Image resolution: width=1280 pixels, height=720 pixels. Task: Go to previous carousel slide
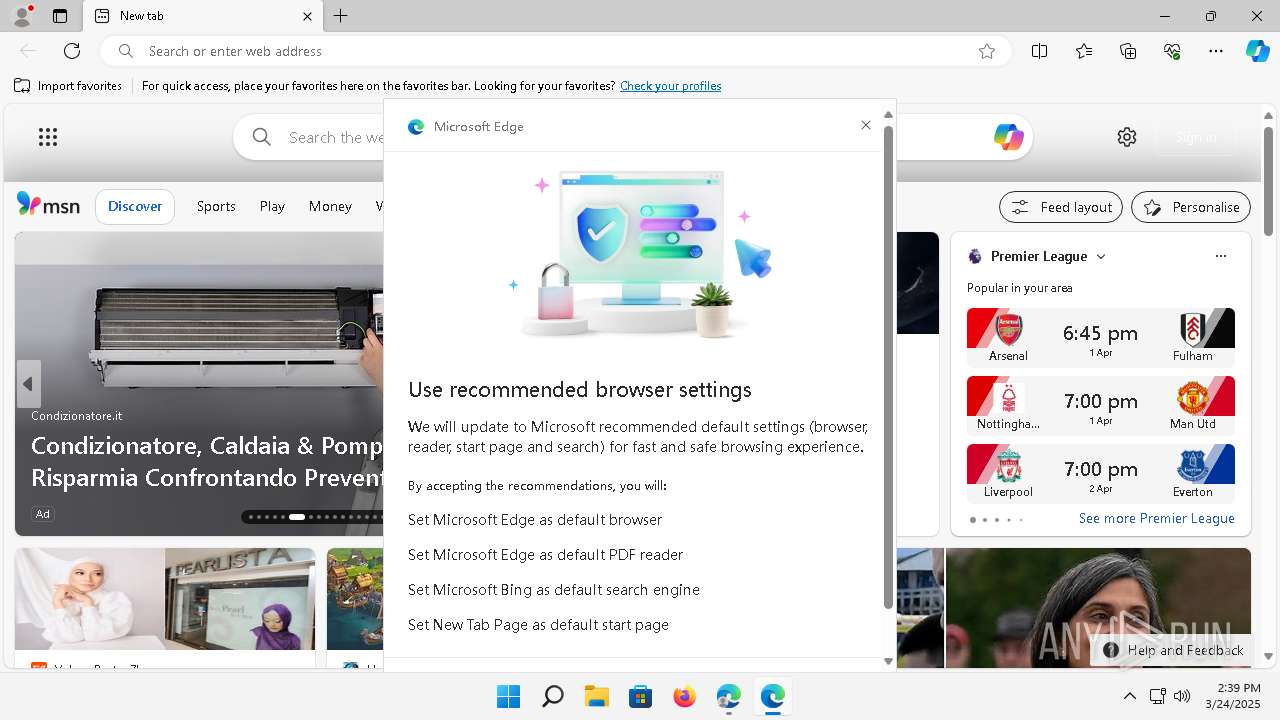click(x=28, y=384)
